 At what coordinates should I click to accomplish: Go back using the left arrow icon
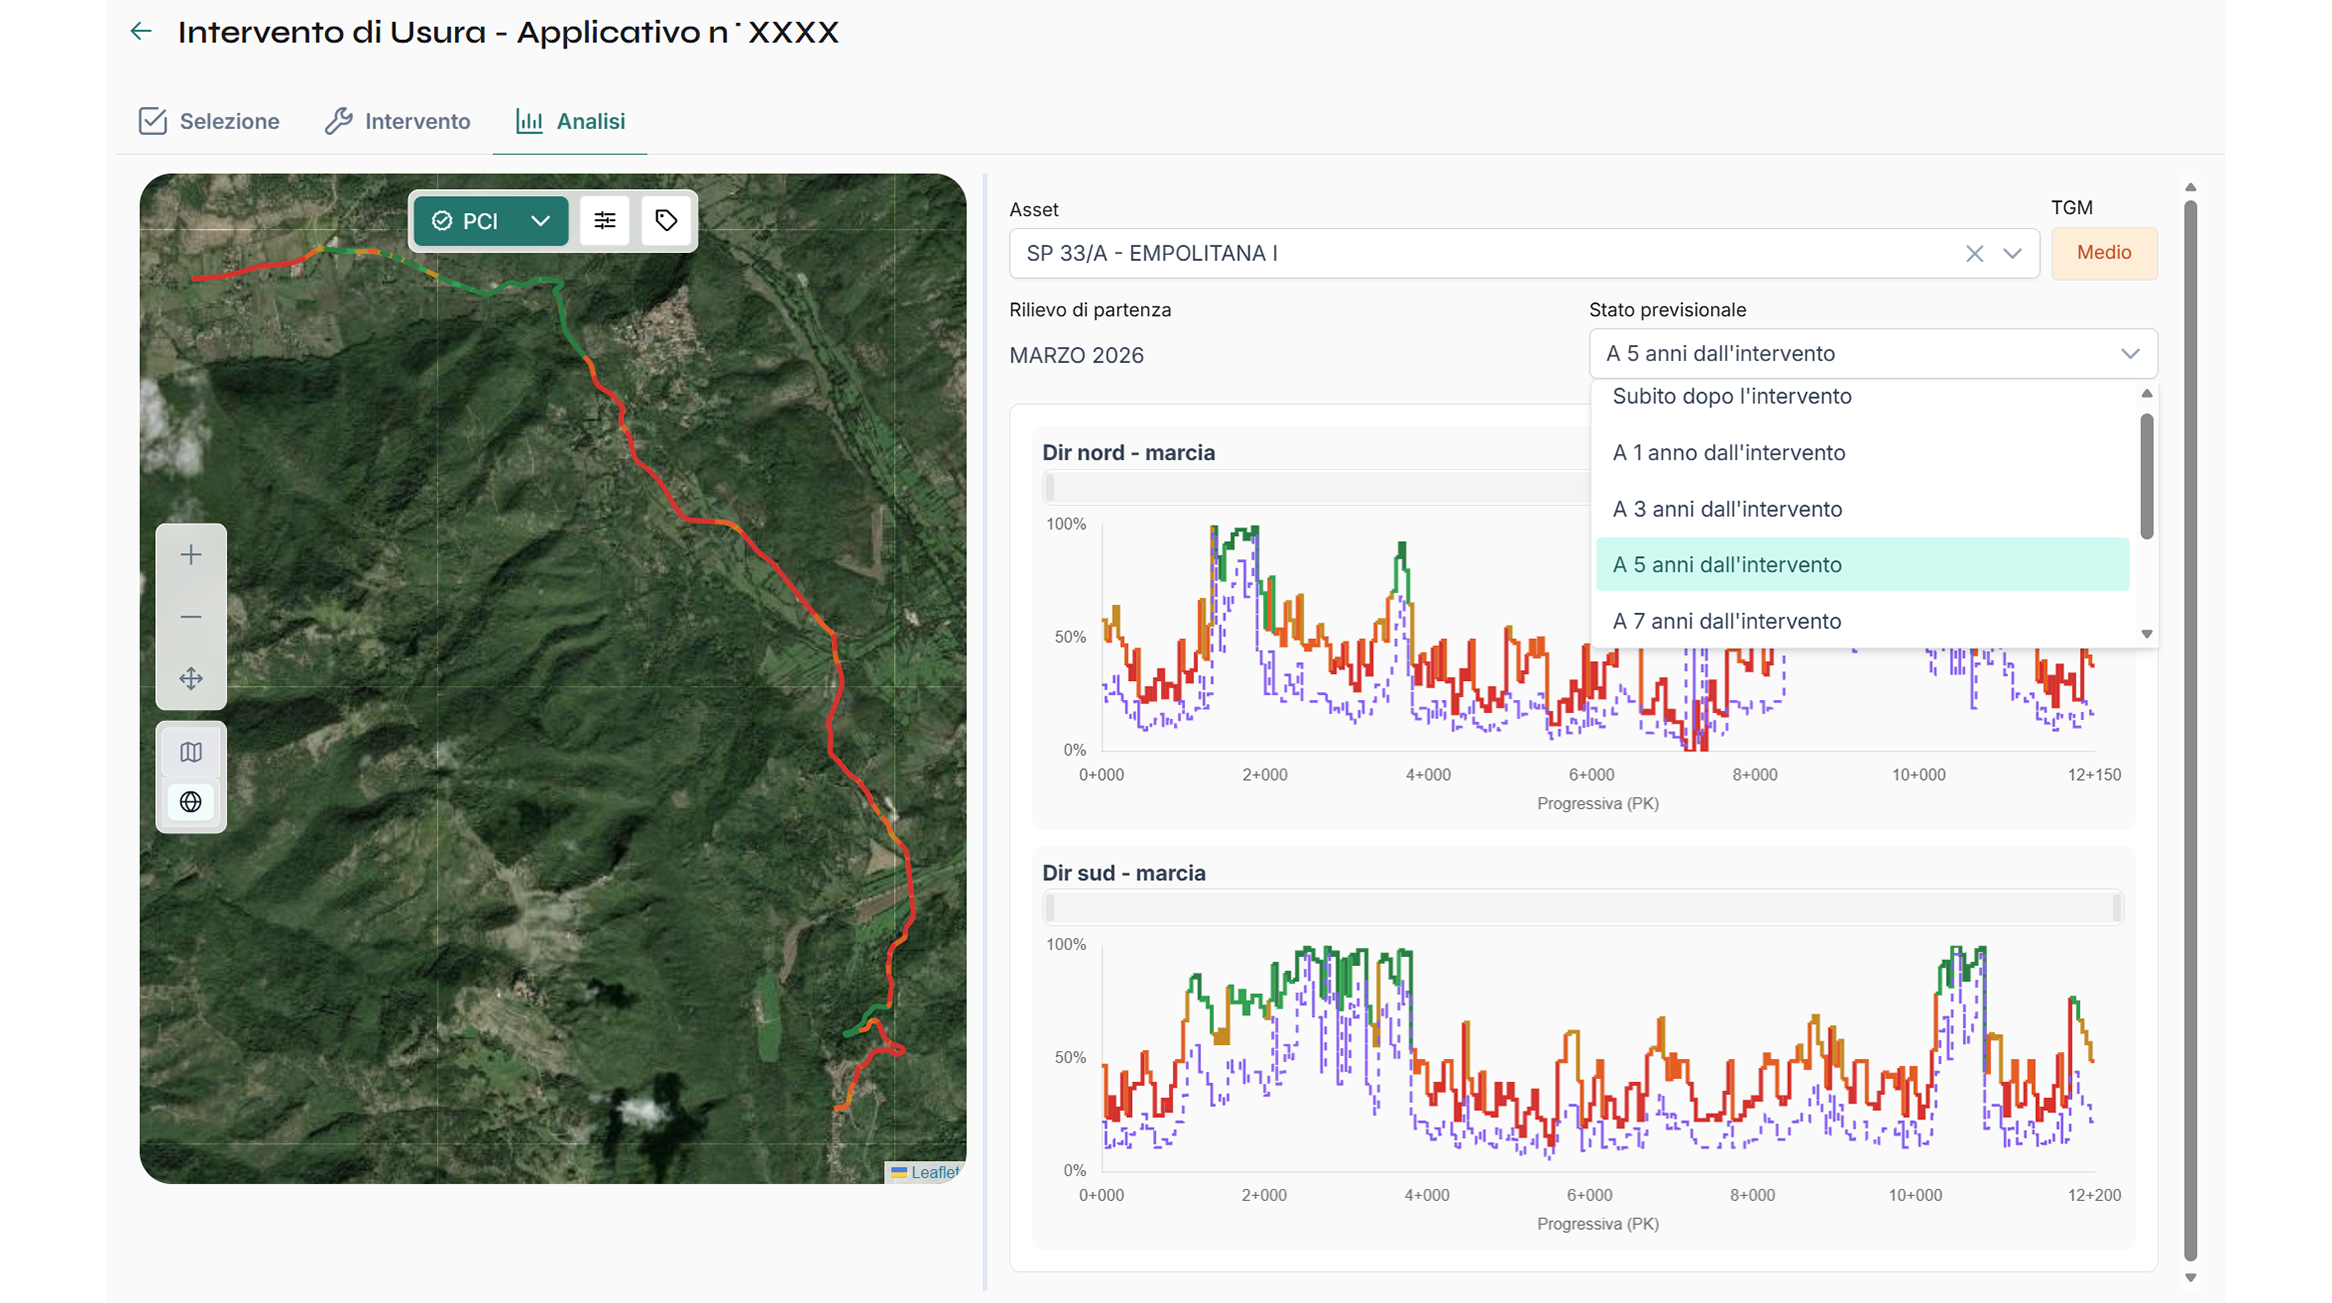[141, 32]
